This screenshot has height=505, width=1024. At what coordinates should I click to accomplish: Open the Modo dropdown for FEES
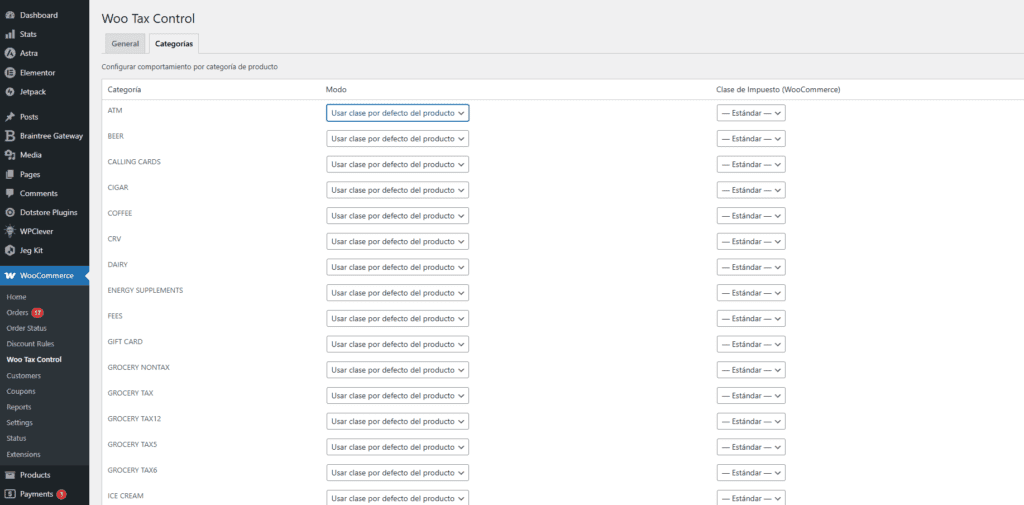[398, 318]
